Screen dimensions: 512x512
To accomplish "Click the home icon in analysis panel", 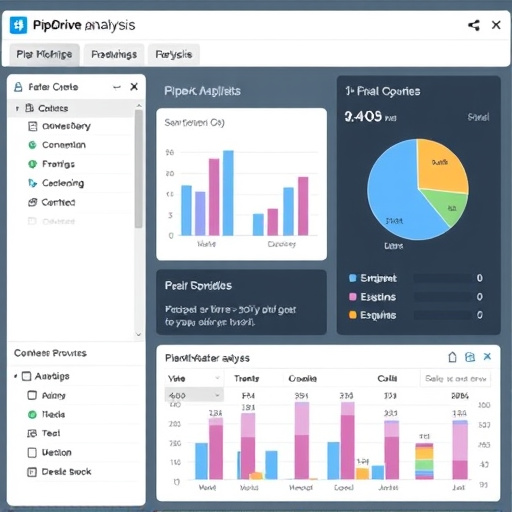I will tap(452, 357).
